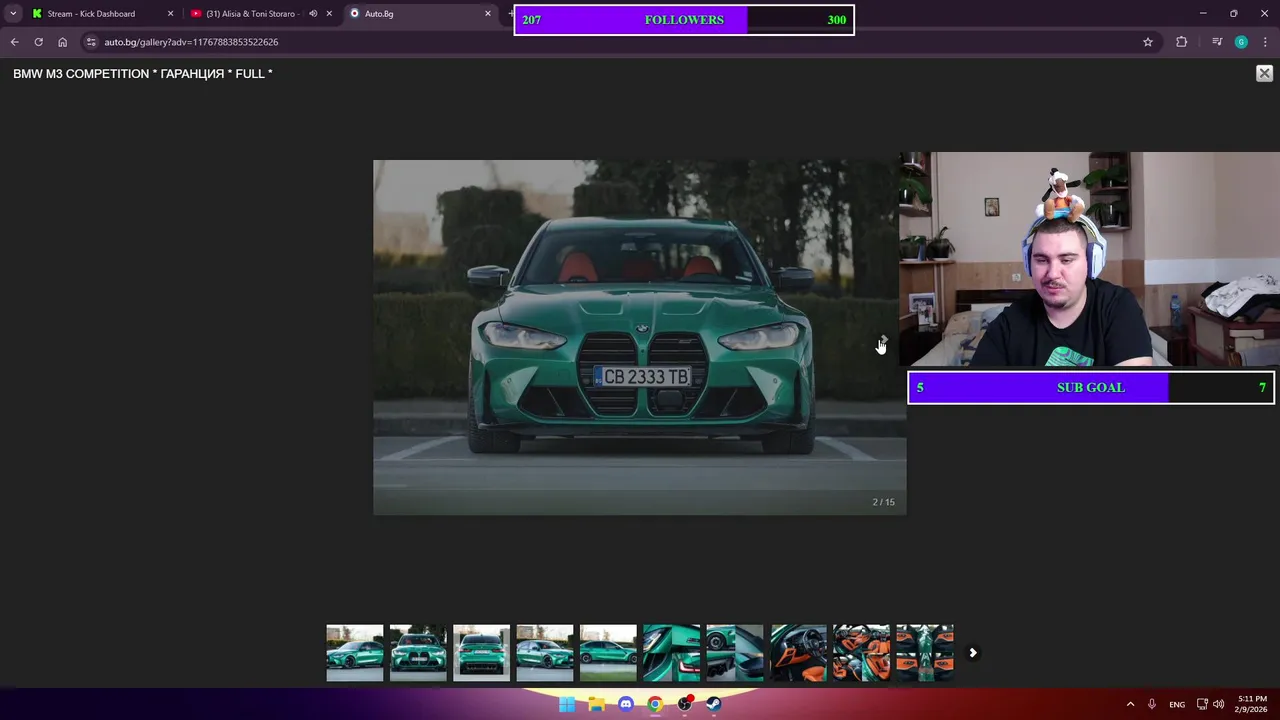
Task: Close the Stream - Kick Dashboard tab
Action: coord(170,14)
